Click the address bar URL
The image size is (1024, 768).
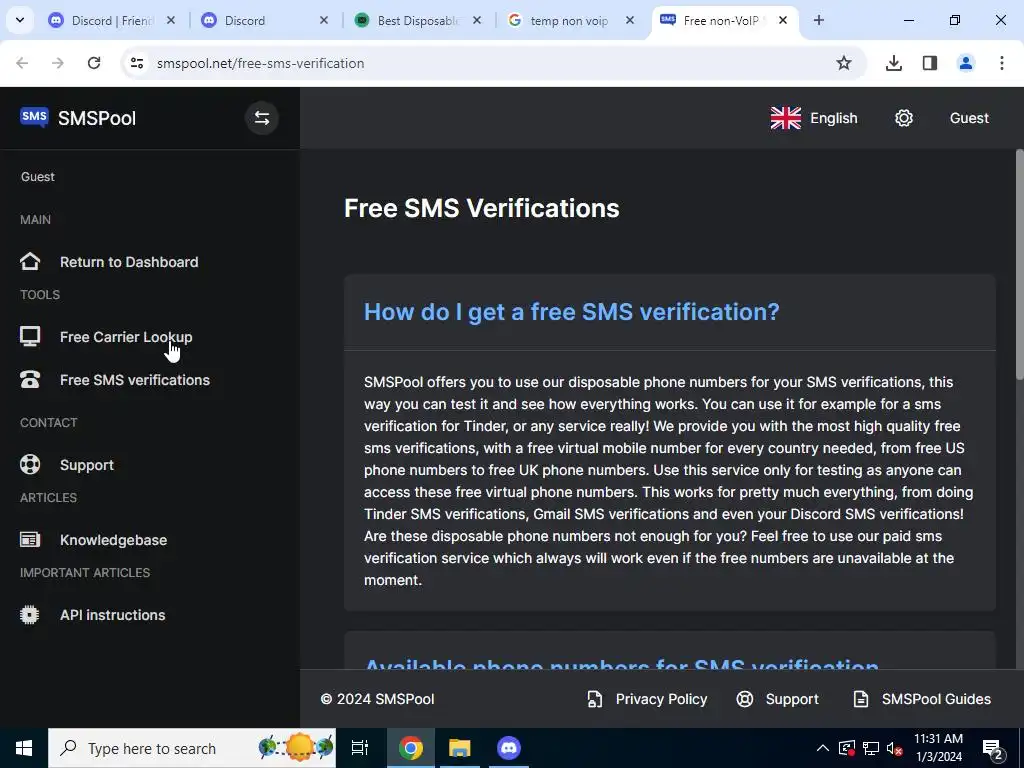tap(261, 63)
